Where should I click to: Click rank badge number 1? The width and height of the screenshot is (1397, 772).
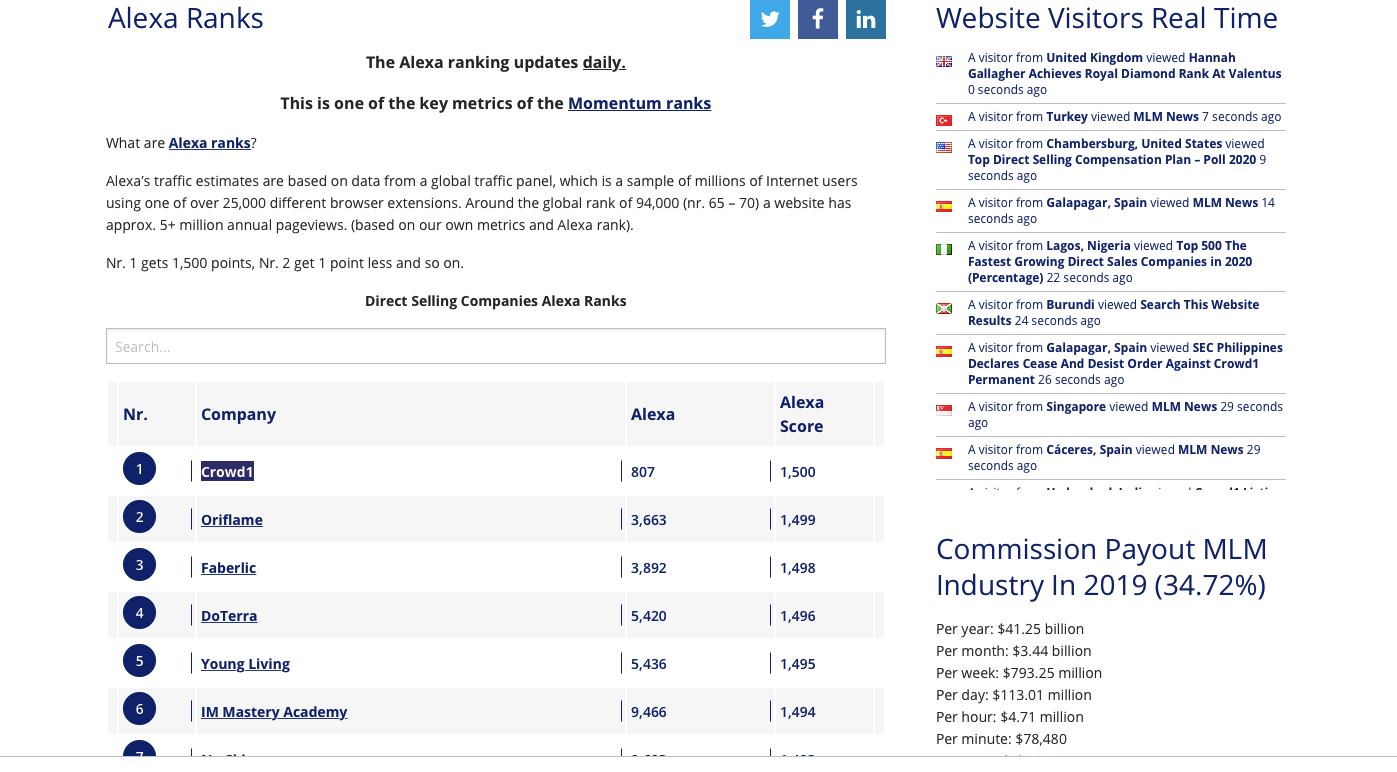(139, 469)
